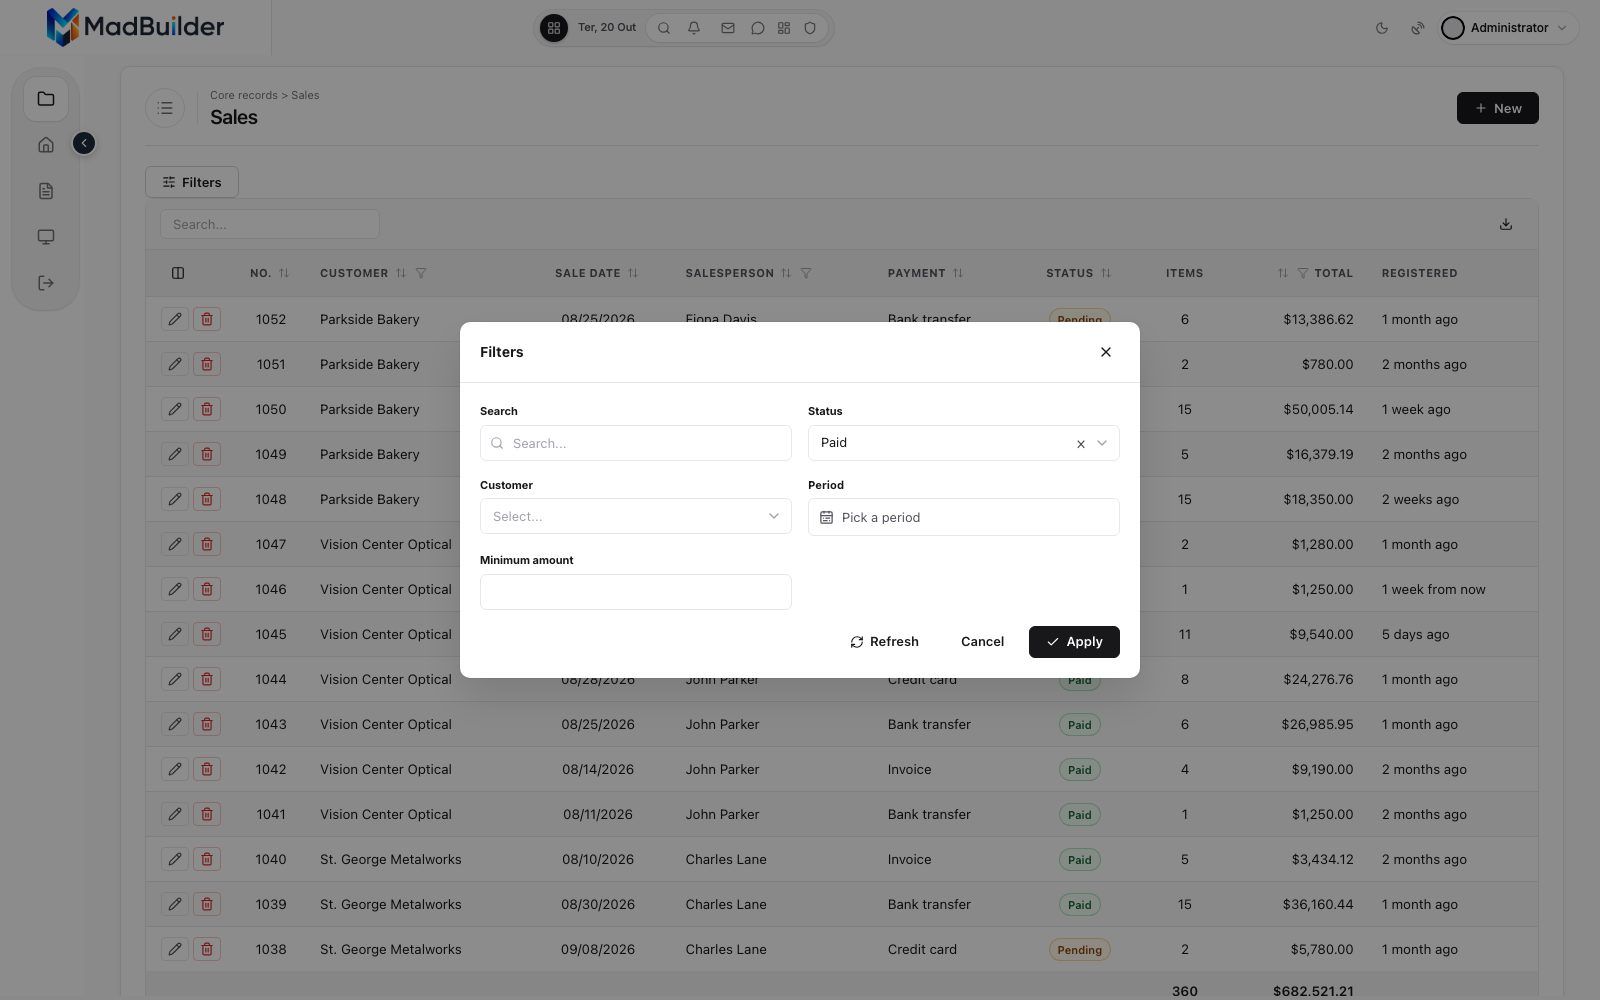This screenshot has width=1600, height=1000.
Task: Go to home icon in sidebar
Action: pyautogui.click(x=46, y=145)
